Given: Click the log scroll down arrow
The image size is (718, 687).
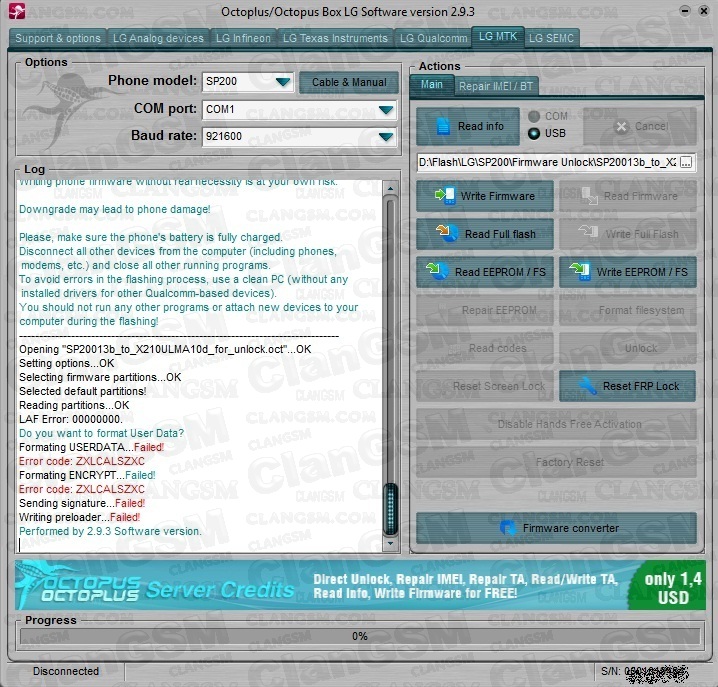Looking at the screenshot, I should coord(390,543).
